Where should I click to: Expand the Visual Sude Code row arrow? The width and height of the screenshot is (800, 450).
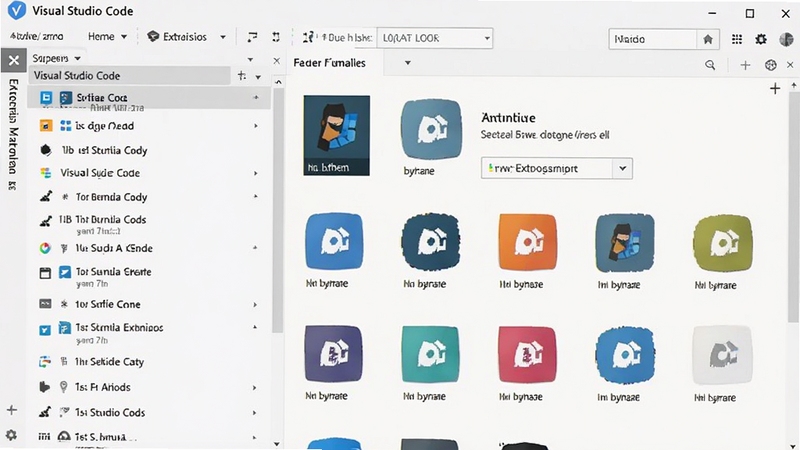click(x=256, y=173)
